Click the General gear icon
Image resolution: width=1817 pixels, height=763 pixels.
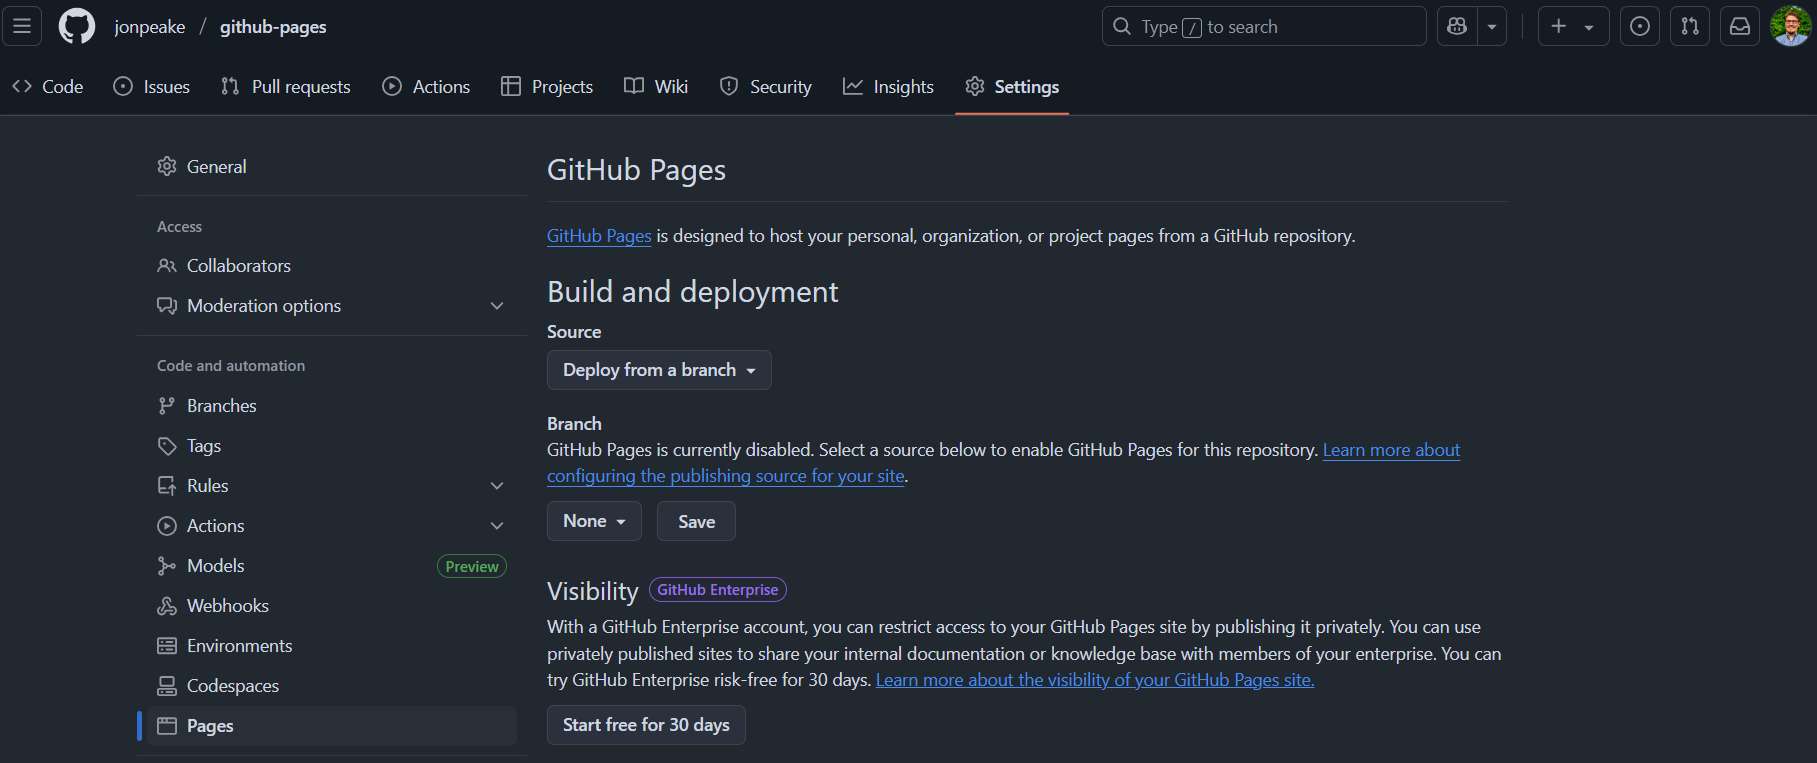[x=167, y=166]
